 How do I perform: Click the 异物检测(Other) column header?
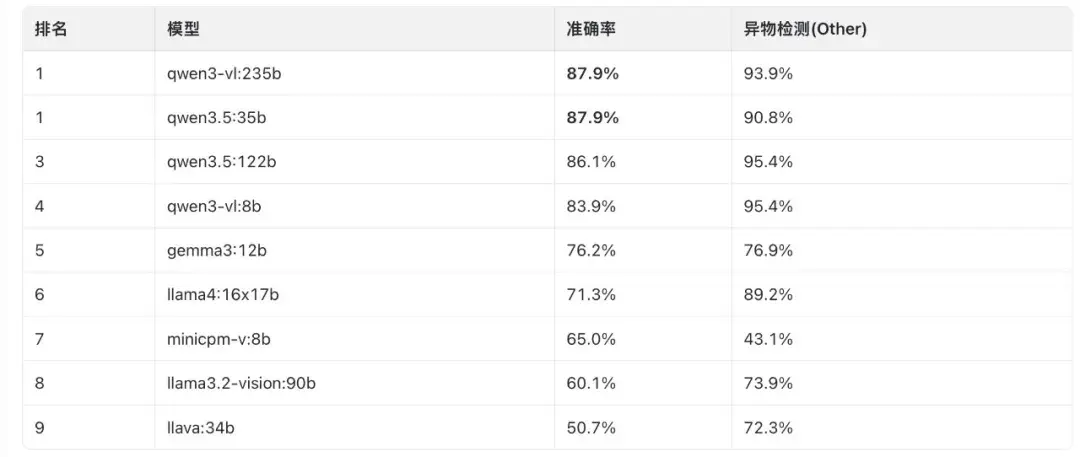point(798,29)
